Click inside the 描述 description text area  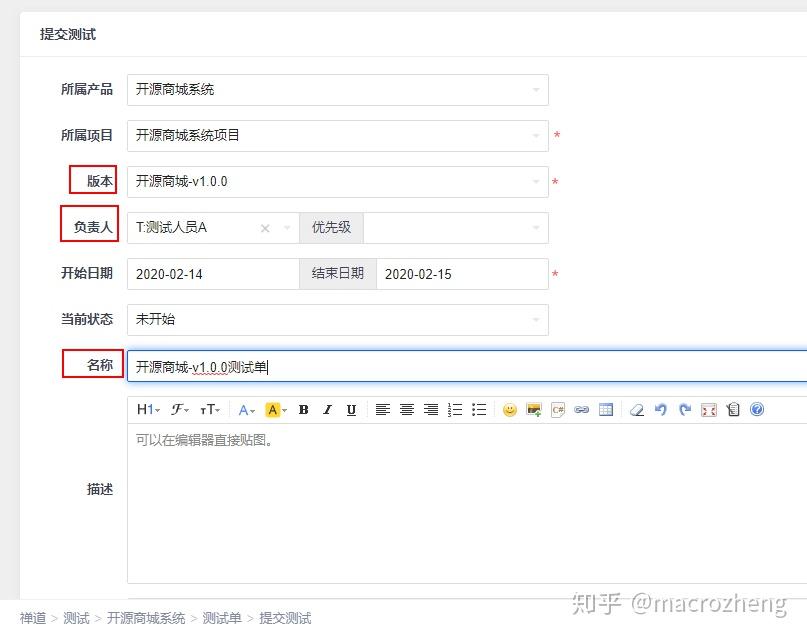tap(467, 503)
